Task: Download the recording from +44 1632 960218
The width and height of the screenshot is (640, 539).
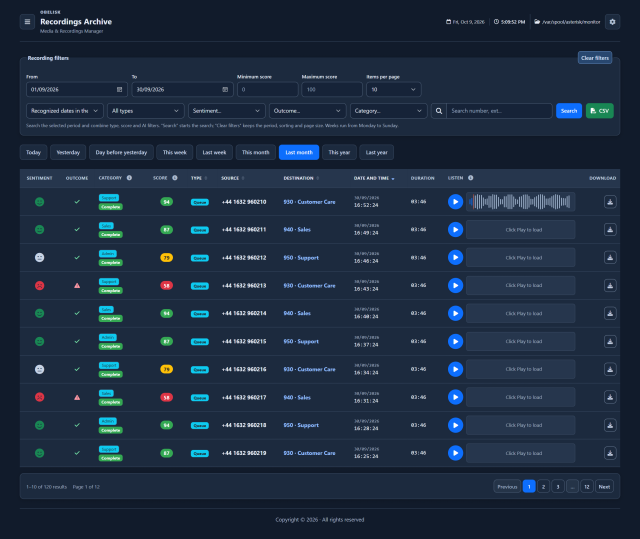Action: point(610,426)
